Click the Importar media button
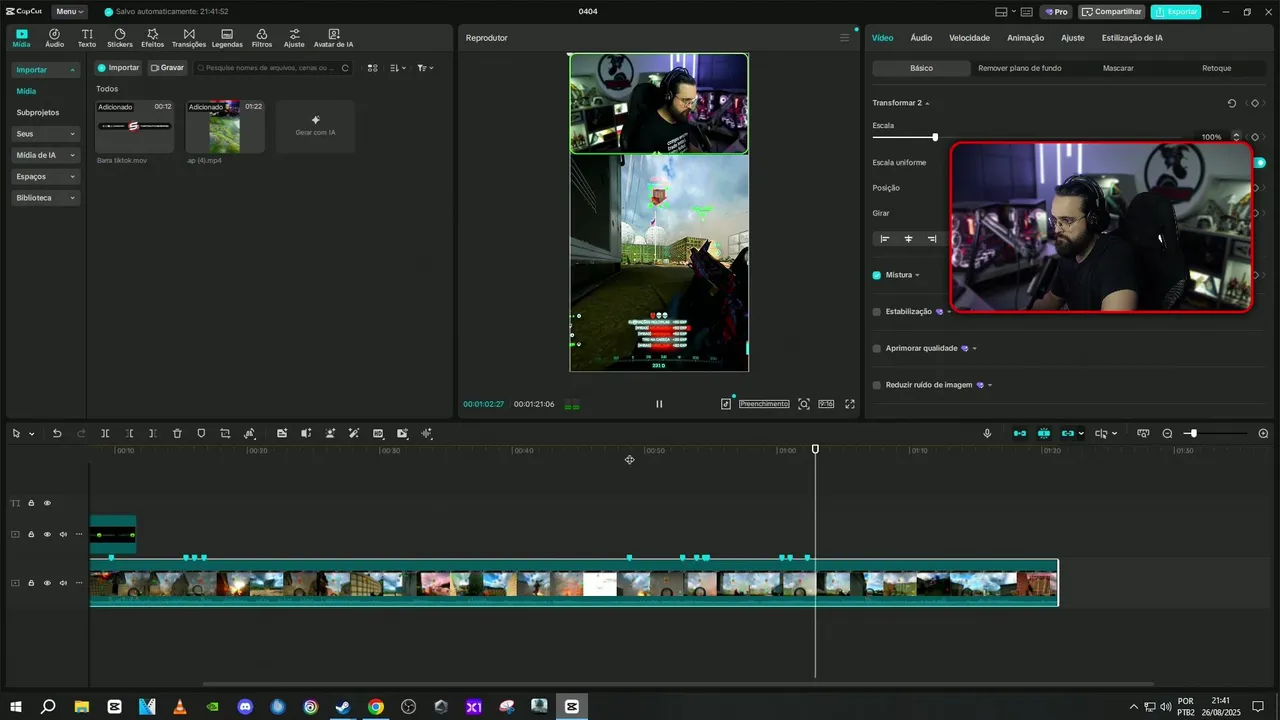 [118, 68]
